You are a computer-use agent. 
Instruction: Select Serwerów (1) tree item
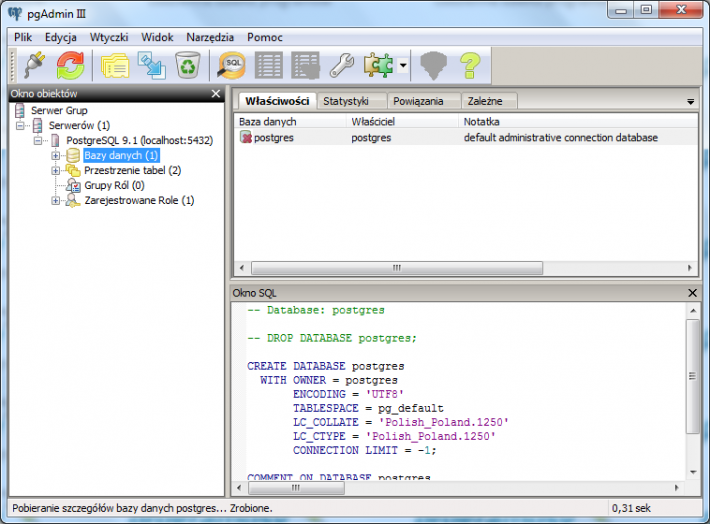click(79, 125)
